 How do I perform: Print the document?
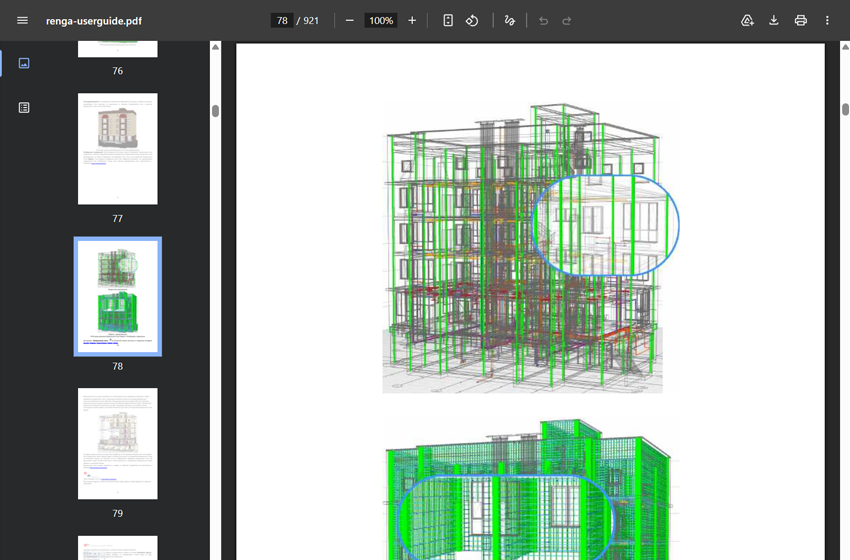click(x=801, y=21)
